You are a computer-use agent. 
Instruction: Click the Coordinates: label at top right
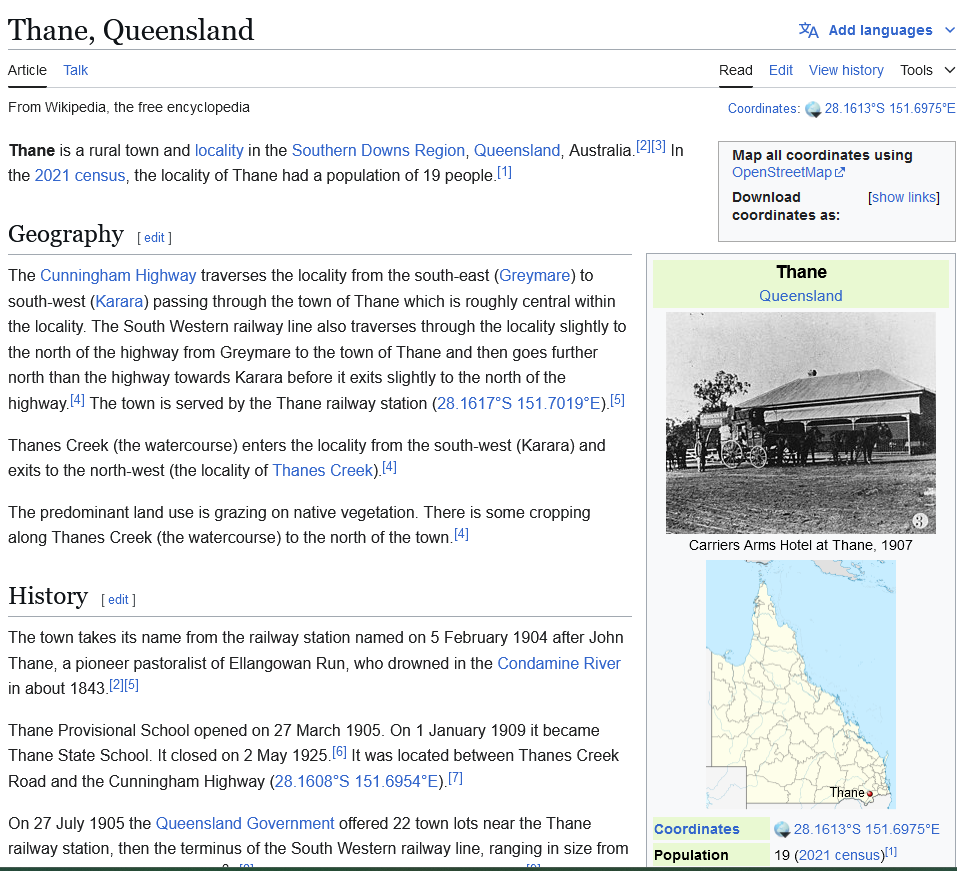coord(764,109)
